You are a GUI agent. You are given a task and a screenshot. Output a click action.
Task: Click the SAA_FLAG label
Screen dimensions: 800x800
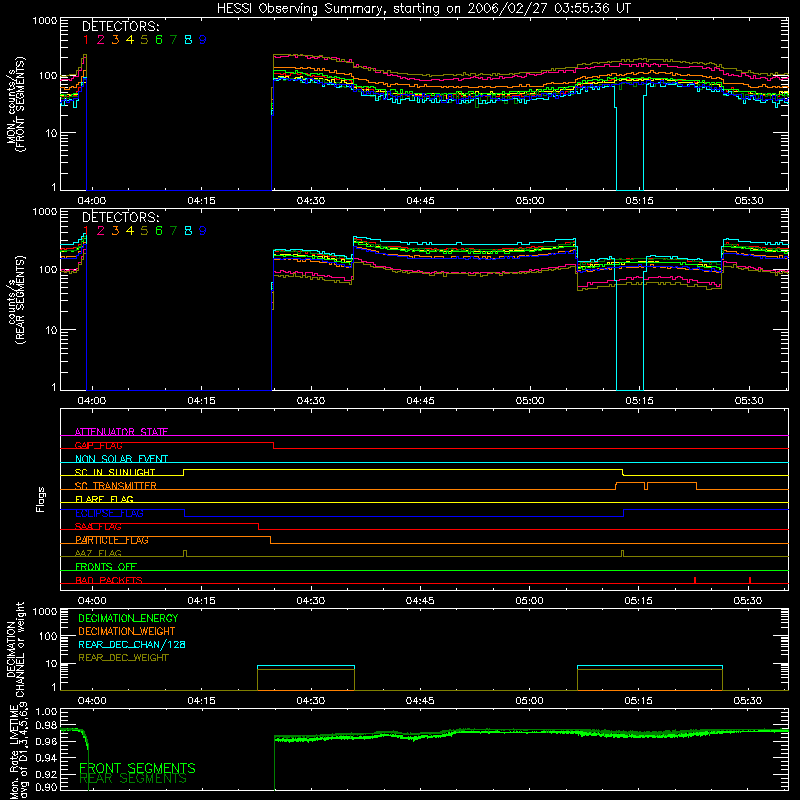pos(98,526)
